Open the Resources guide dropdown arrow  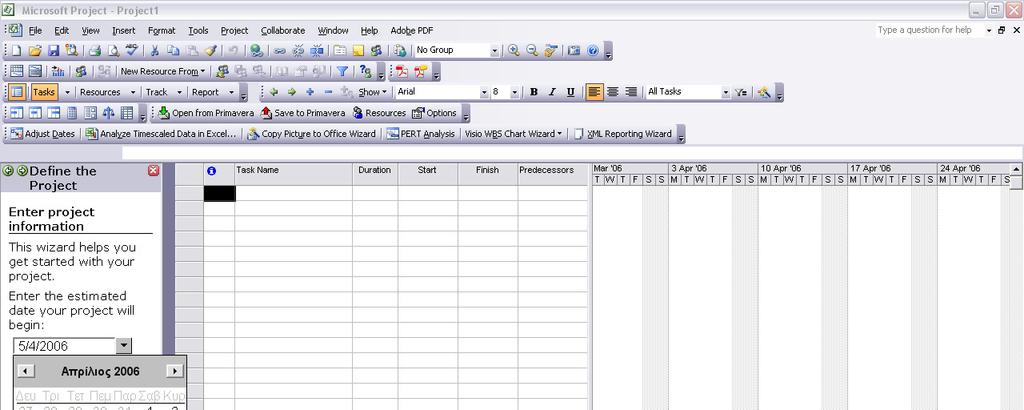coord(133,92)
